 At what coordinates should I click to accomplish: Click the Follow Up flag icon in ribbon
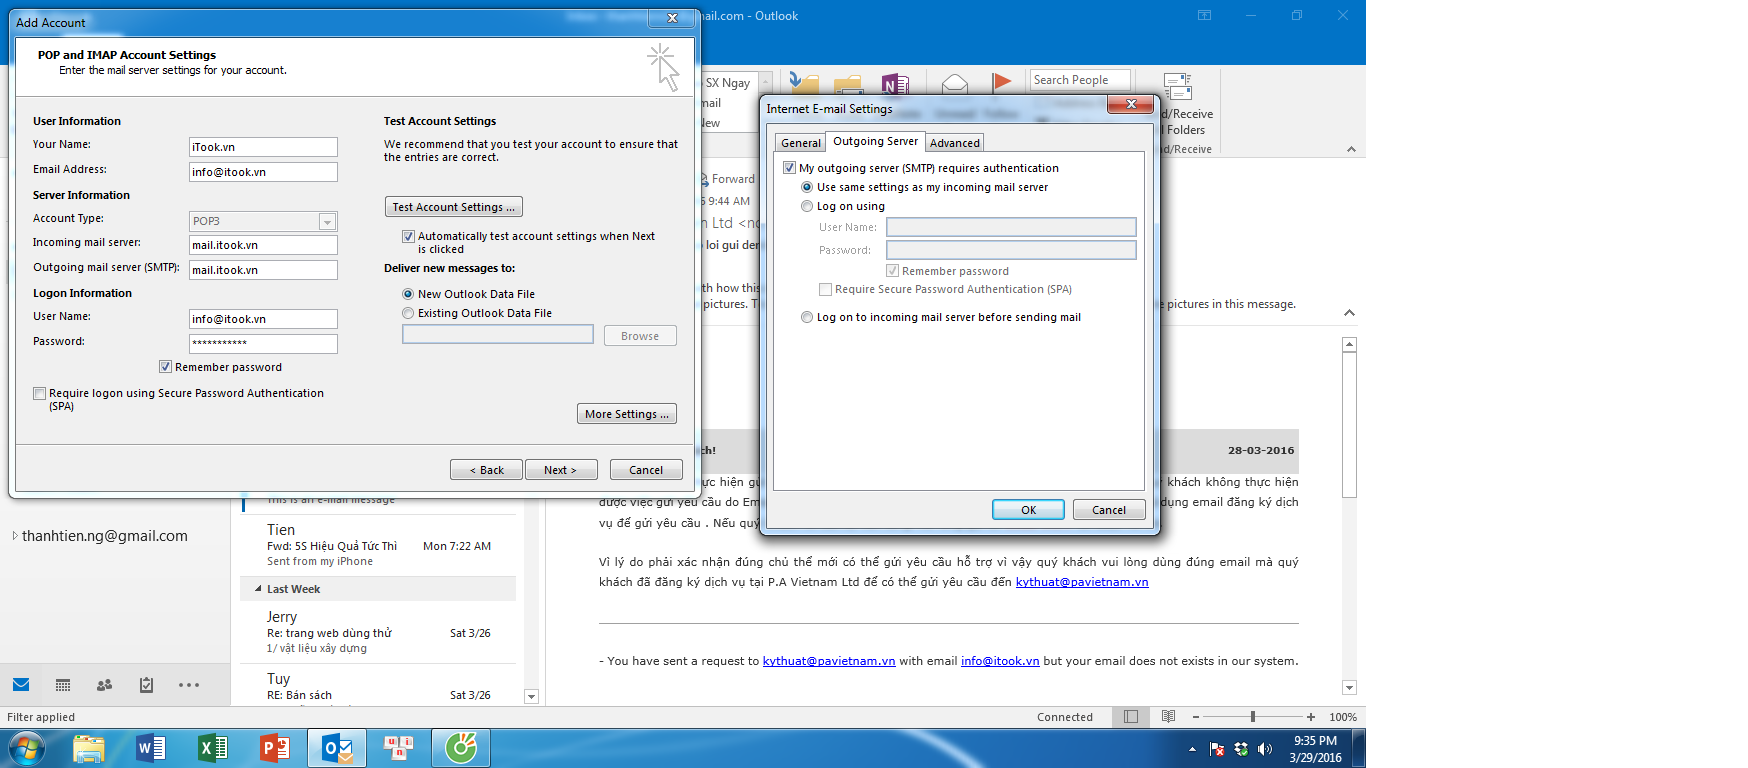pyautogui.click(x=1001, y=82)
